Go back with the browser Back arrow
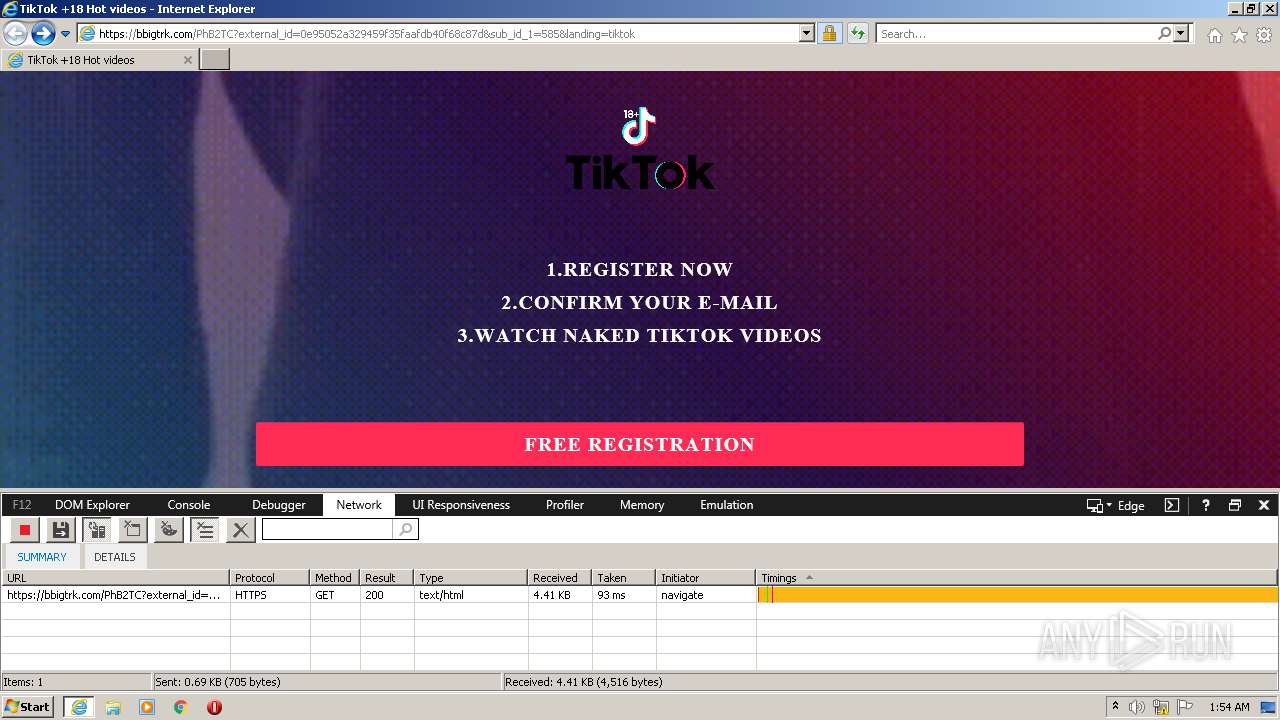Image resolution: width=1280 pixels, height=720 pixels. point(15,34)
